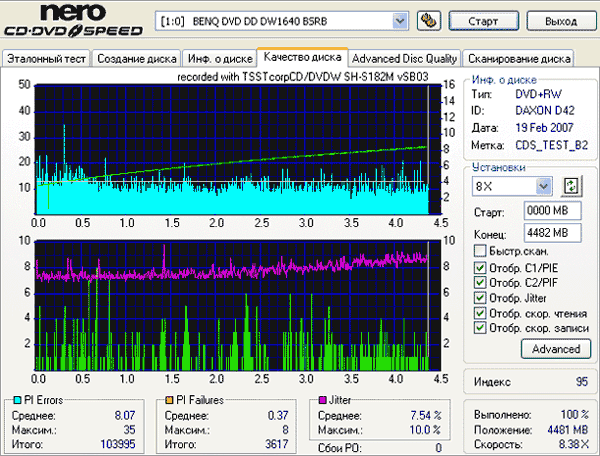This screenshot has width=600, height=456.
Task: Uncheck Отобр. C1/PIE checkbox
Action: pyautogui.click(x=480, y=267)
